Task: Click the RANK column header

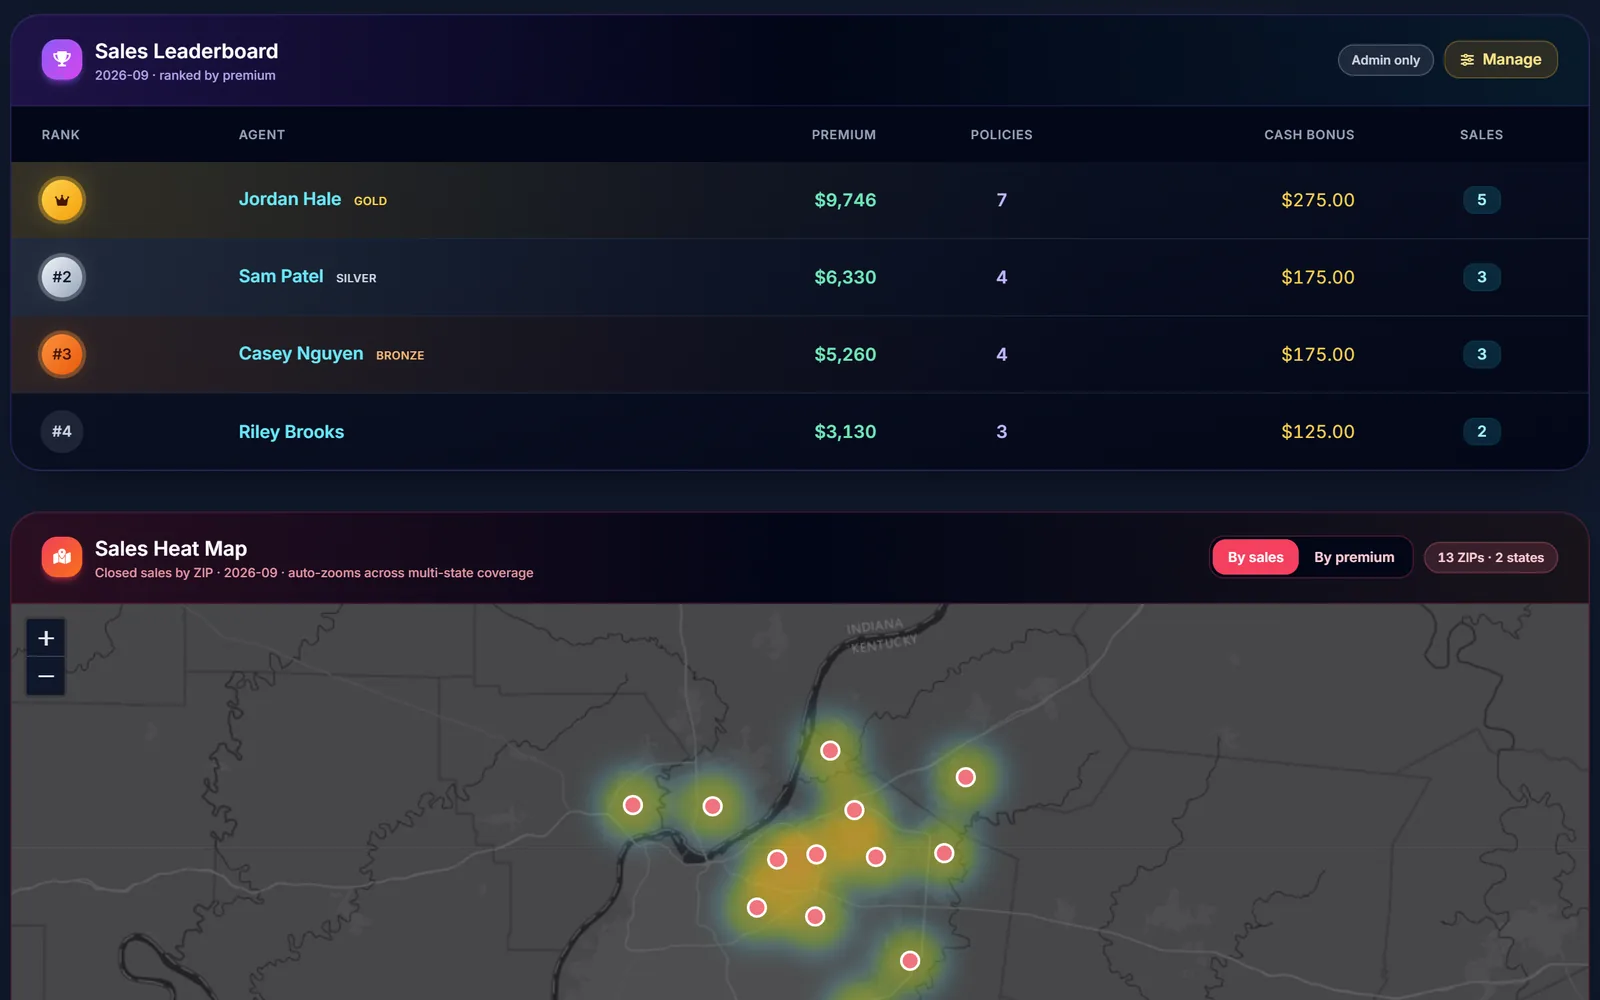Action: point(61,135)
